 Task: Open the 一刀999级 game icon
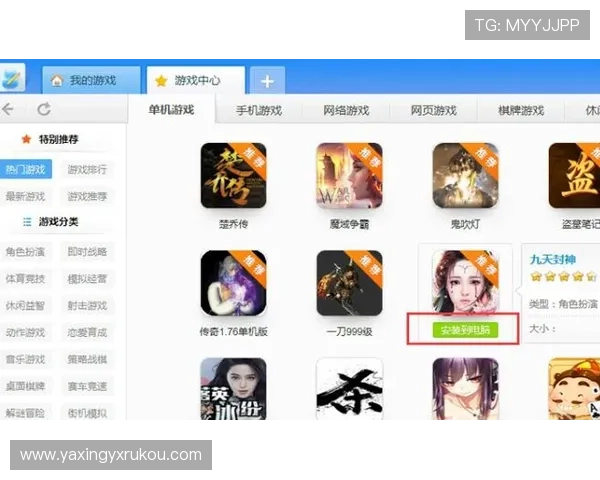[349, 283]
